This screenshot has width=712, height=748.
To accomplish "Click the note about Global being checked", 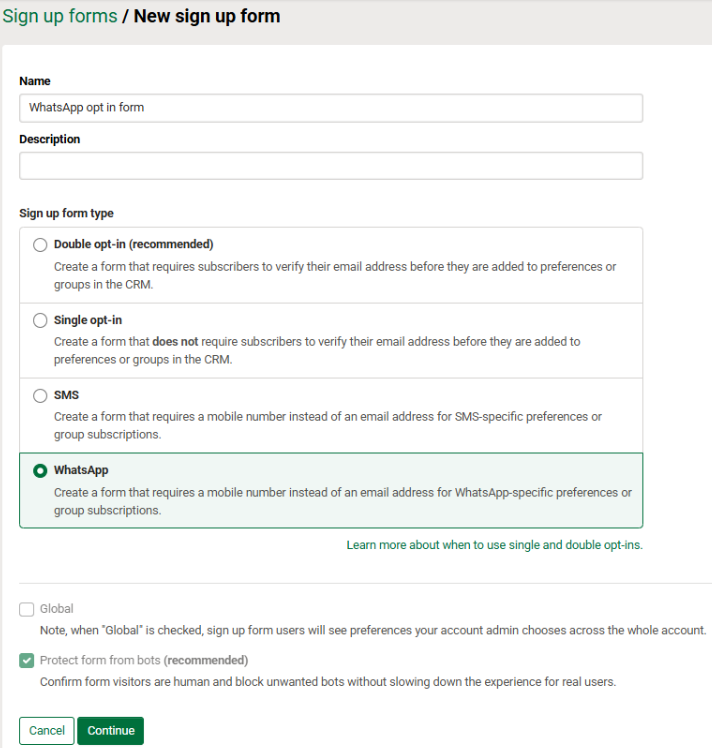I will tap(373, 630).
